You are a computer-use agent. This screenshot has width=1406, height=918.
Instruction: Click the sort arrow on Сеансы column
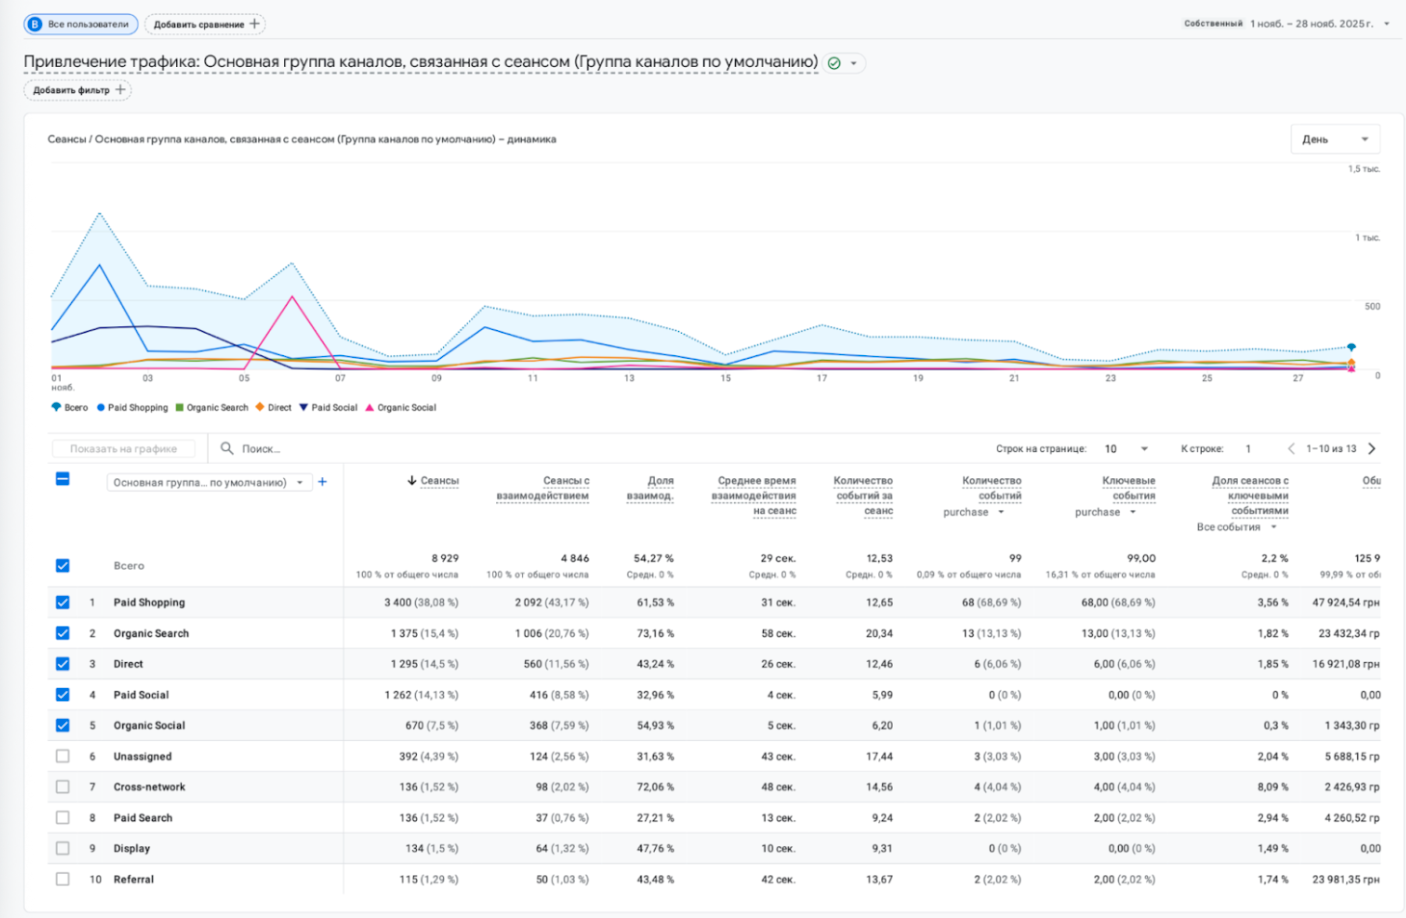click(411, 481)
